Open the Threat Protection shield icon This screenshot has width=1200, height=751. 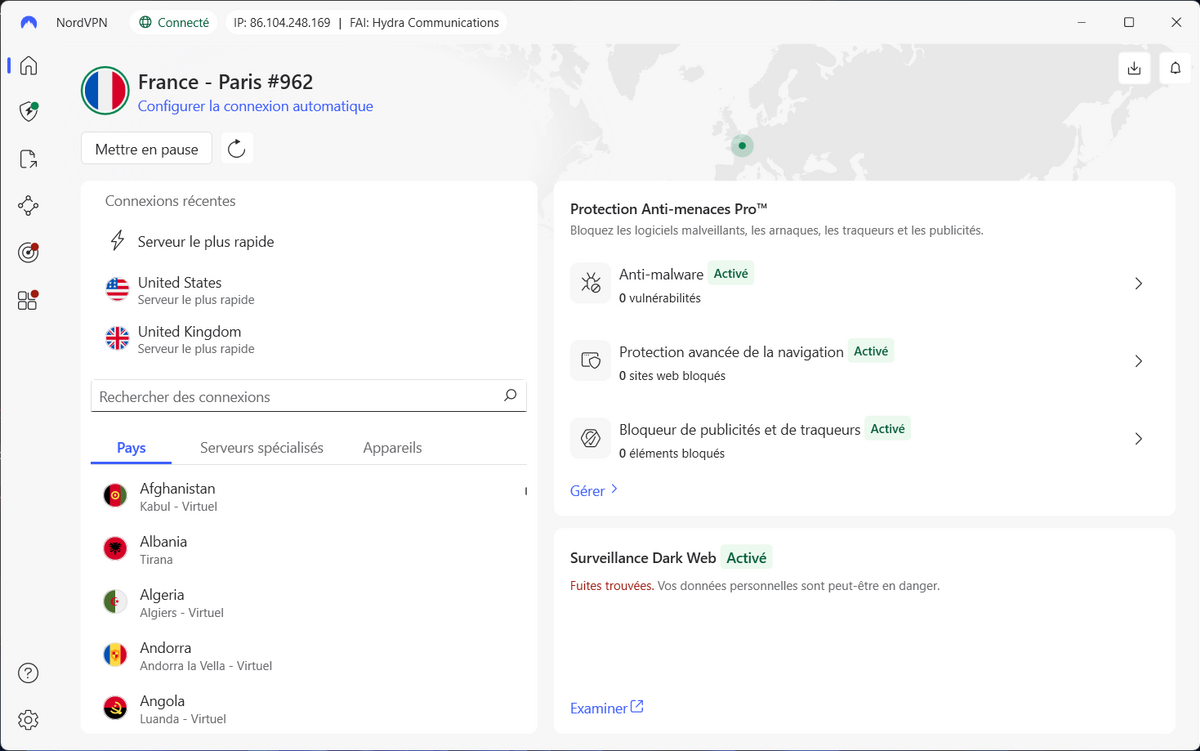[28, 112]
